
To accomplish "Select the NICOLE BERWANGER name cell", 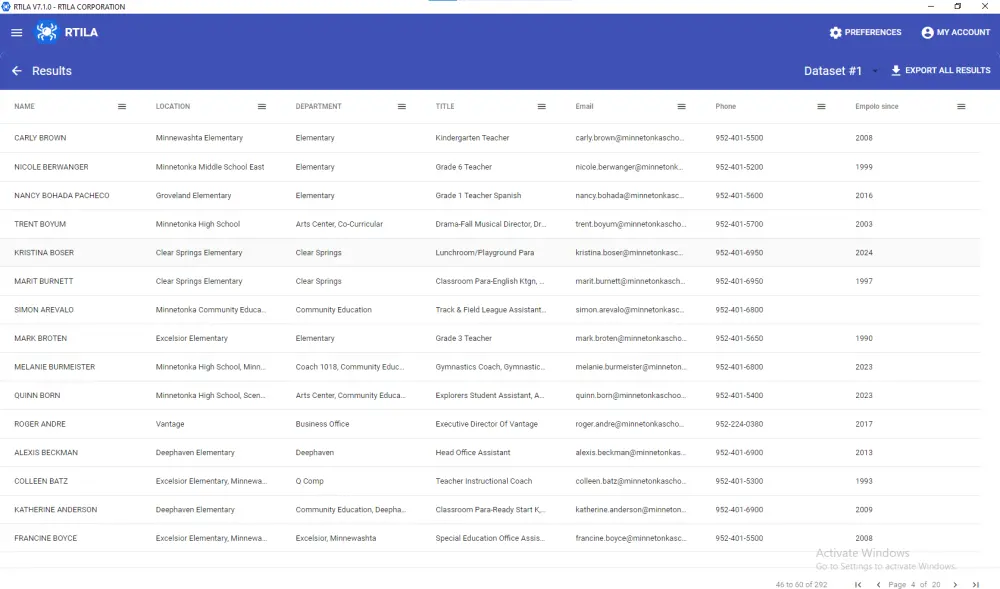I will click(x=52, y=167).
